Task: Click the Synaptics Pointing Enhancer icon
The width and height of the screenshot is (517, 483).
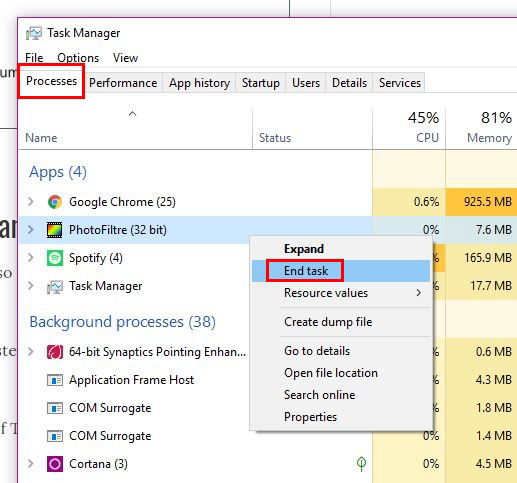Action: 55,352
